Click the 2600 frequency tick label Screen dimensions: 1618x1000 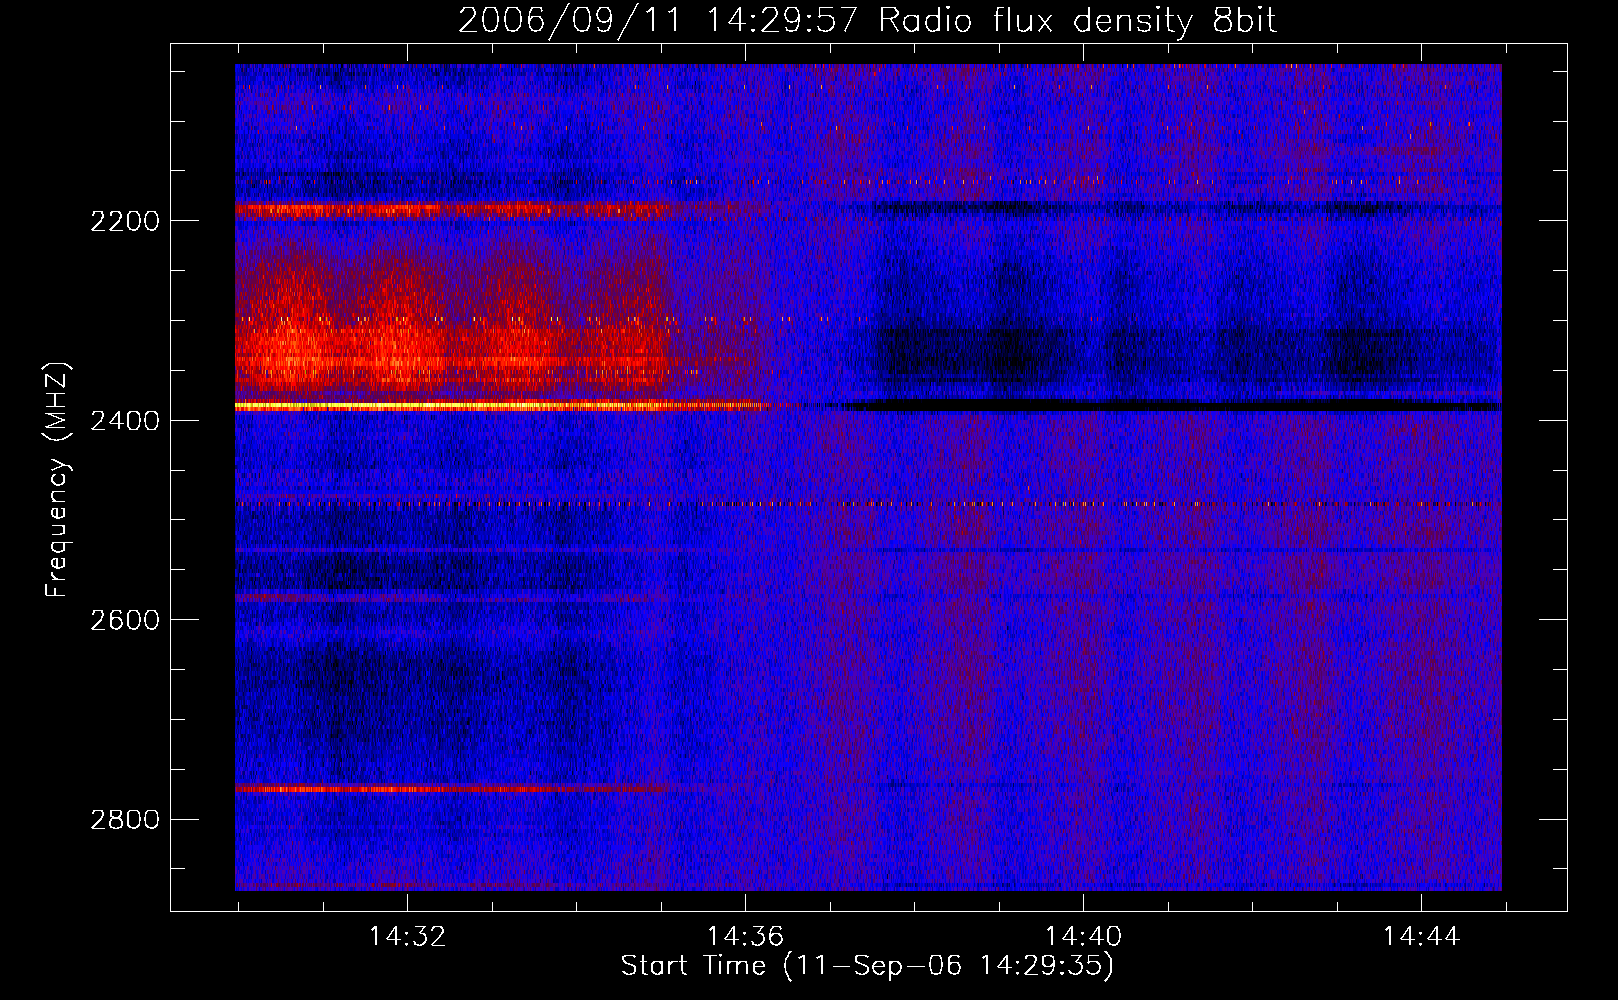[x=125, y=620]
